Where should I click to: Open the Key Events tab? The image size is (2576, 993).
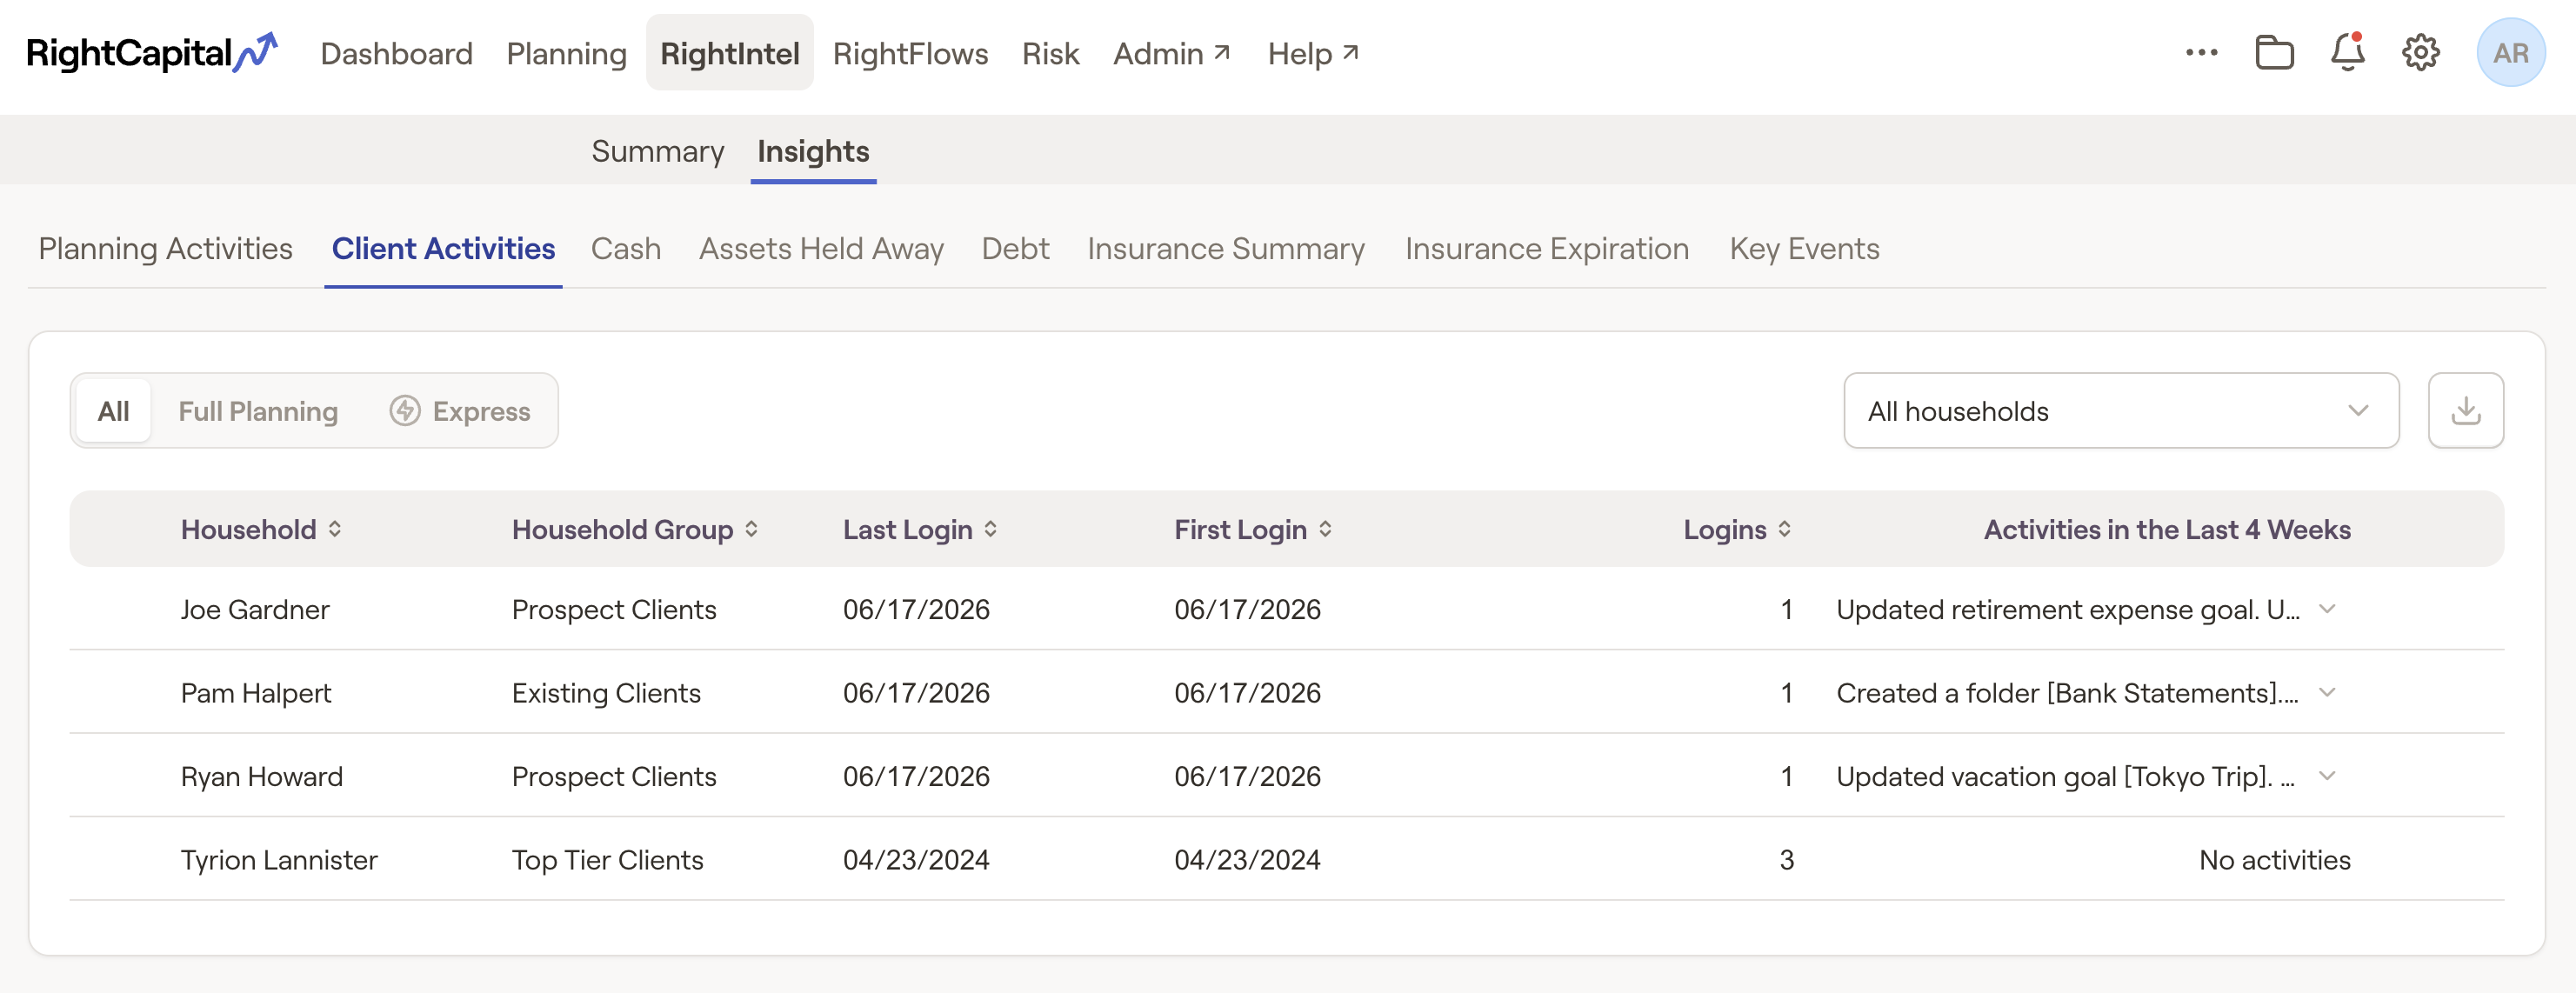(x=1804, y=248)
